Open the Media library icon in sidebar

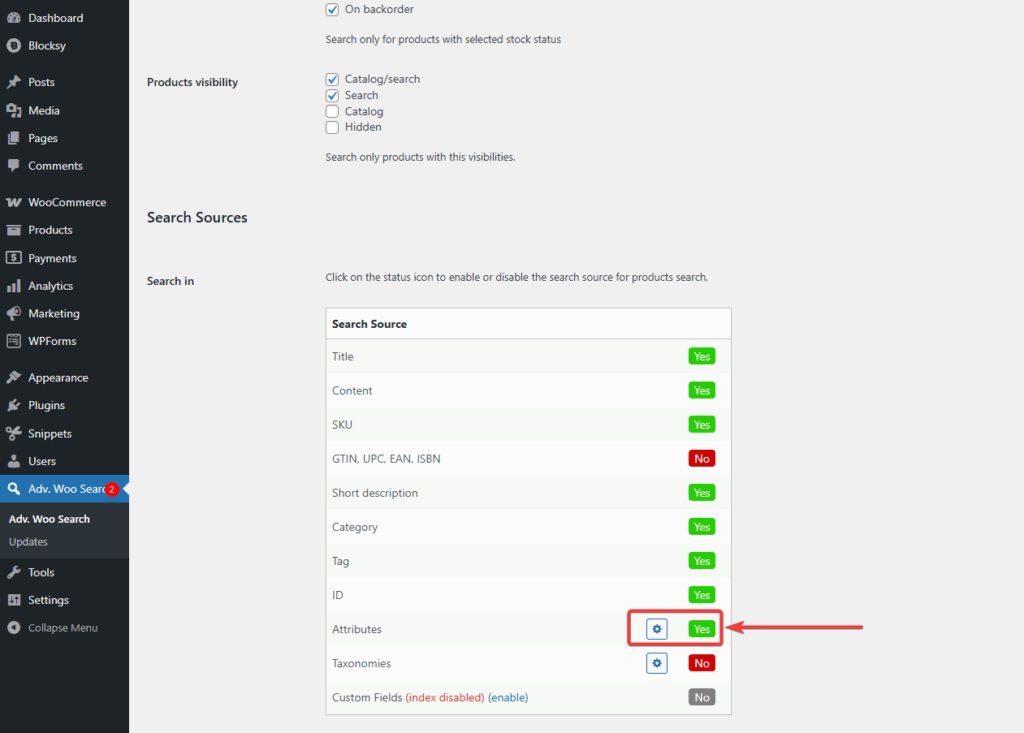(x=16, y=110)
